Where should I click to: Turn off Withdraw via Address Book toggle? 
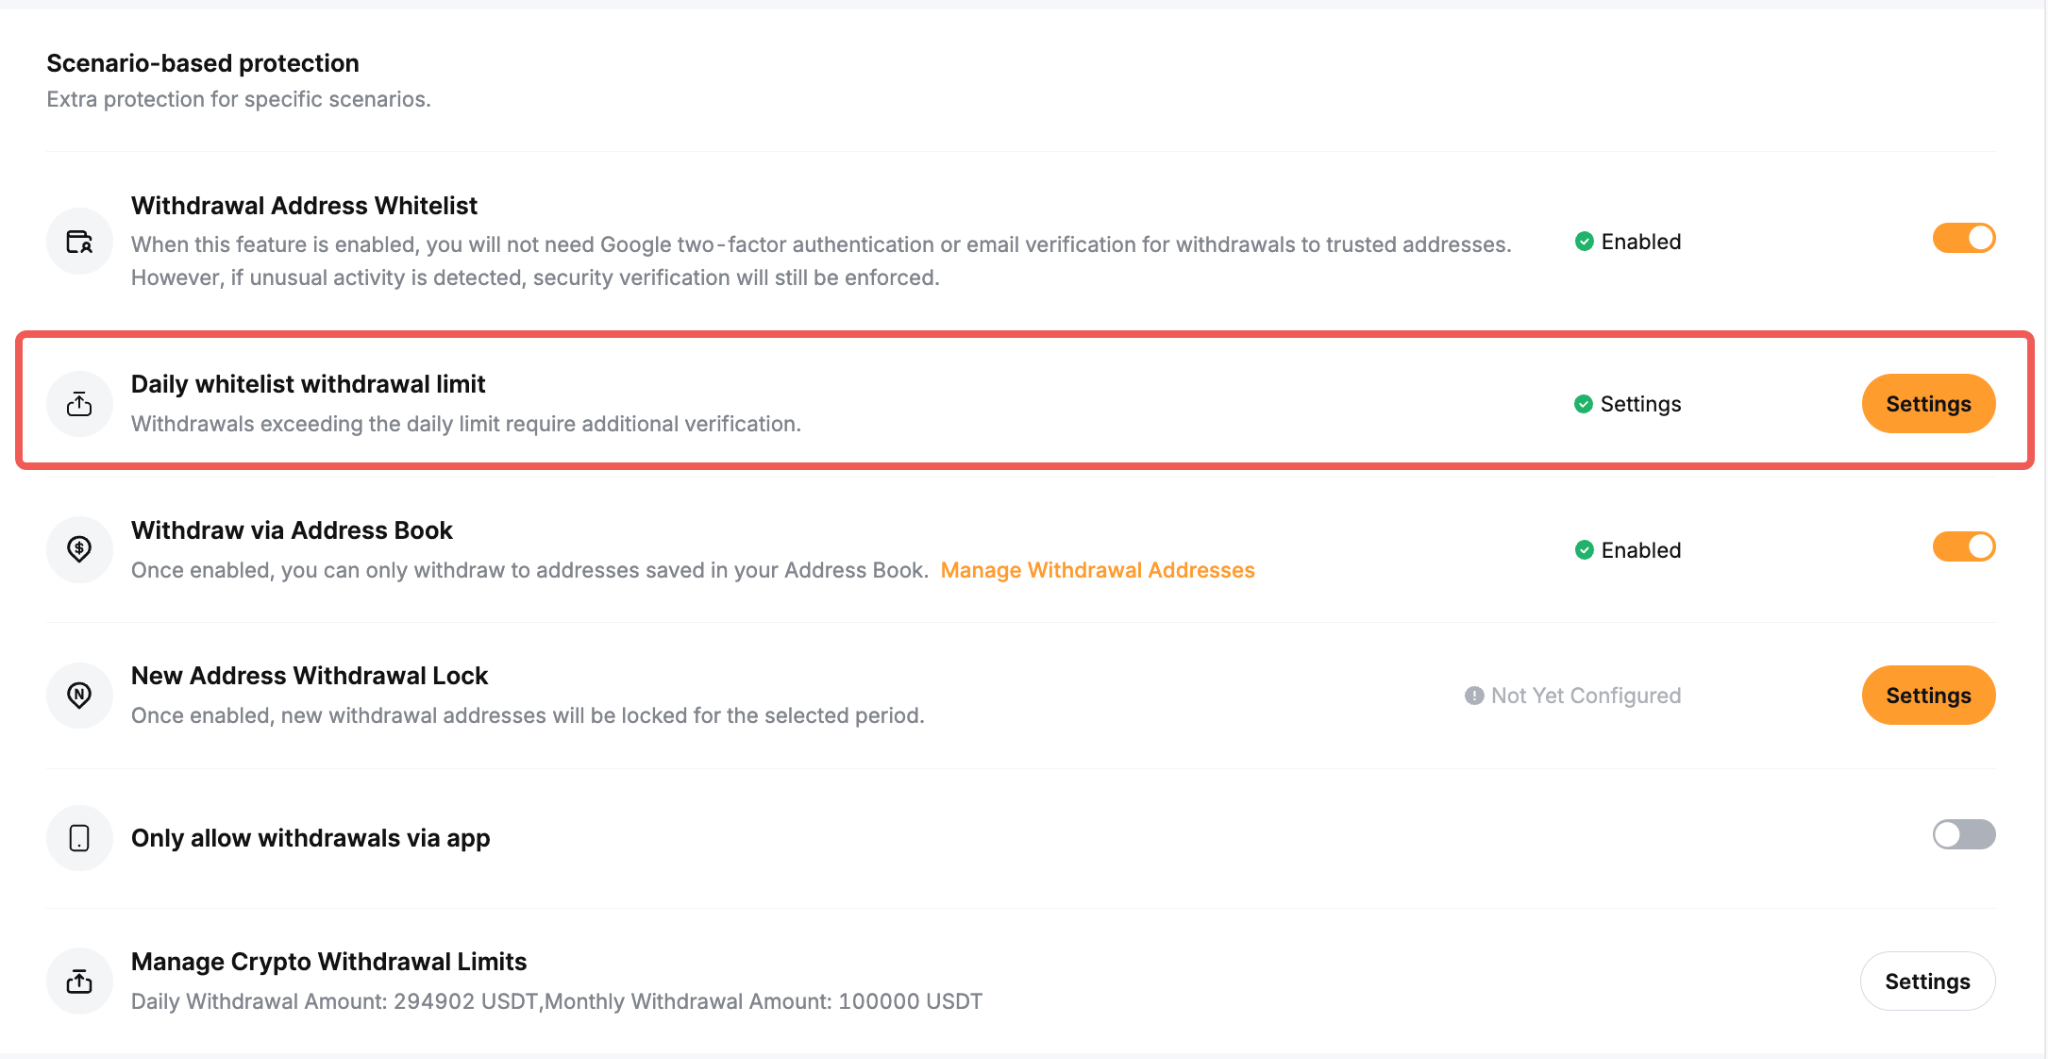[1963, 546]
